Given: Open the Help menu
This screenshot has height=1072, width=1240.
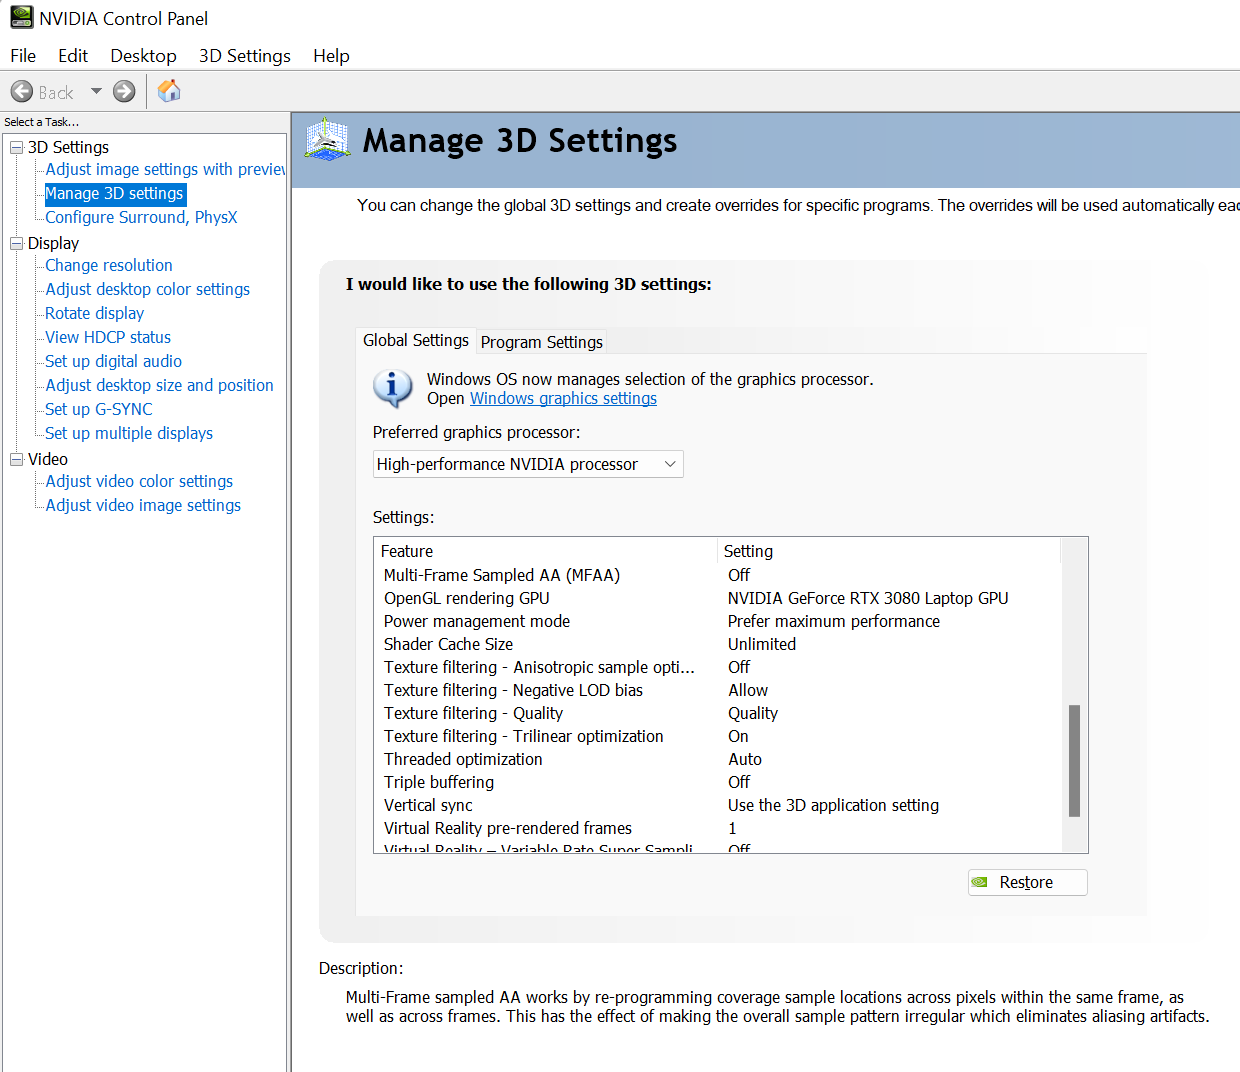Looking at the screenshot, I should (331, 56).
